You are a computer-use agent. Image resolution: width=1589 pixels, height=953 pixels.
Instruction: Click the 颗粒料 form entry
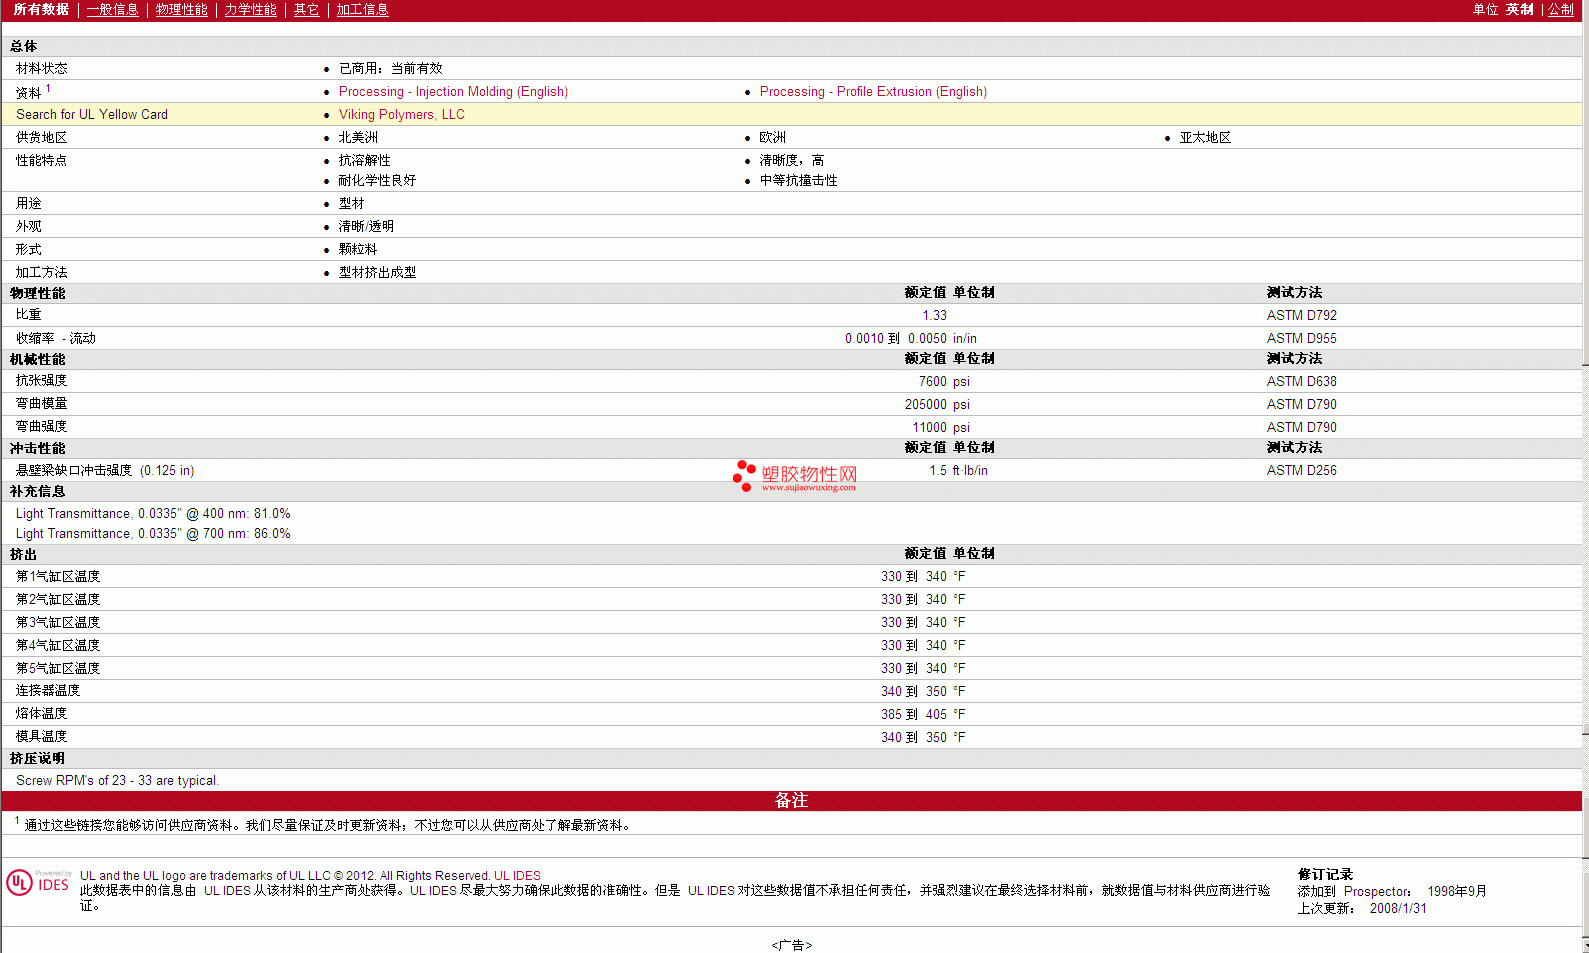[x=358, y=249]
